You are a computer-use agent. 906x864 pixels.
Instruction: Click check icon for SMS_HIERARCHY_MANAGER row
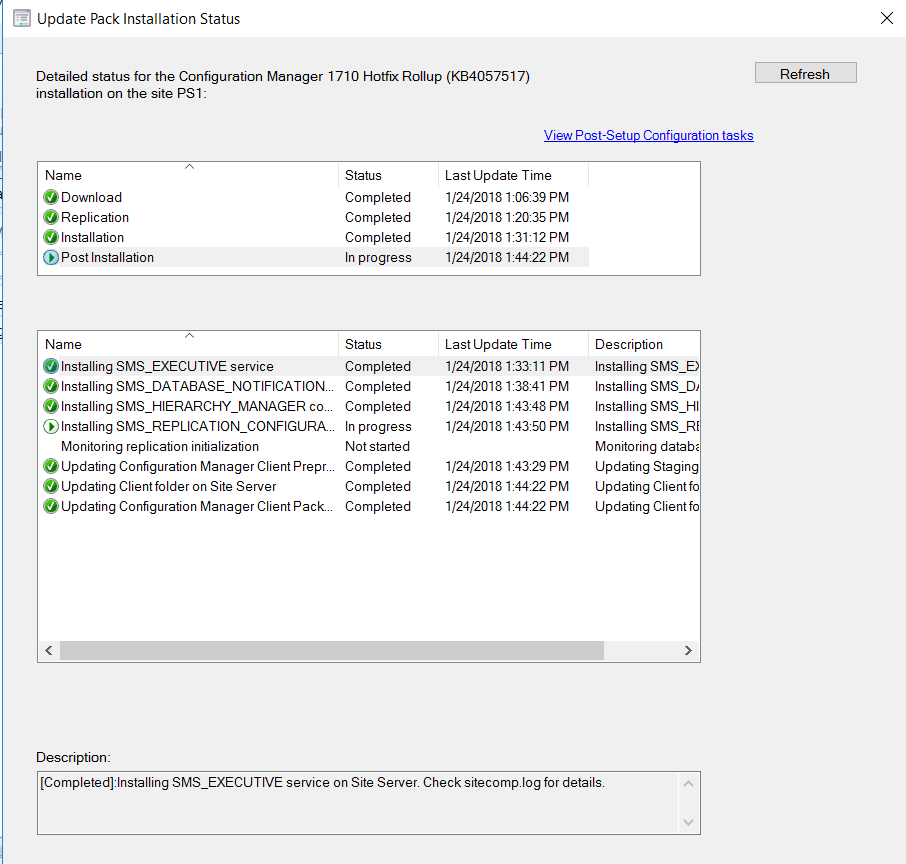coord(51,406)
